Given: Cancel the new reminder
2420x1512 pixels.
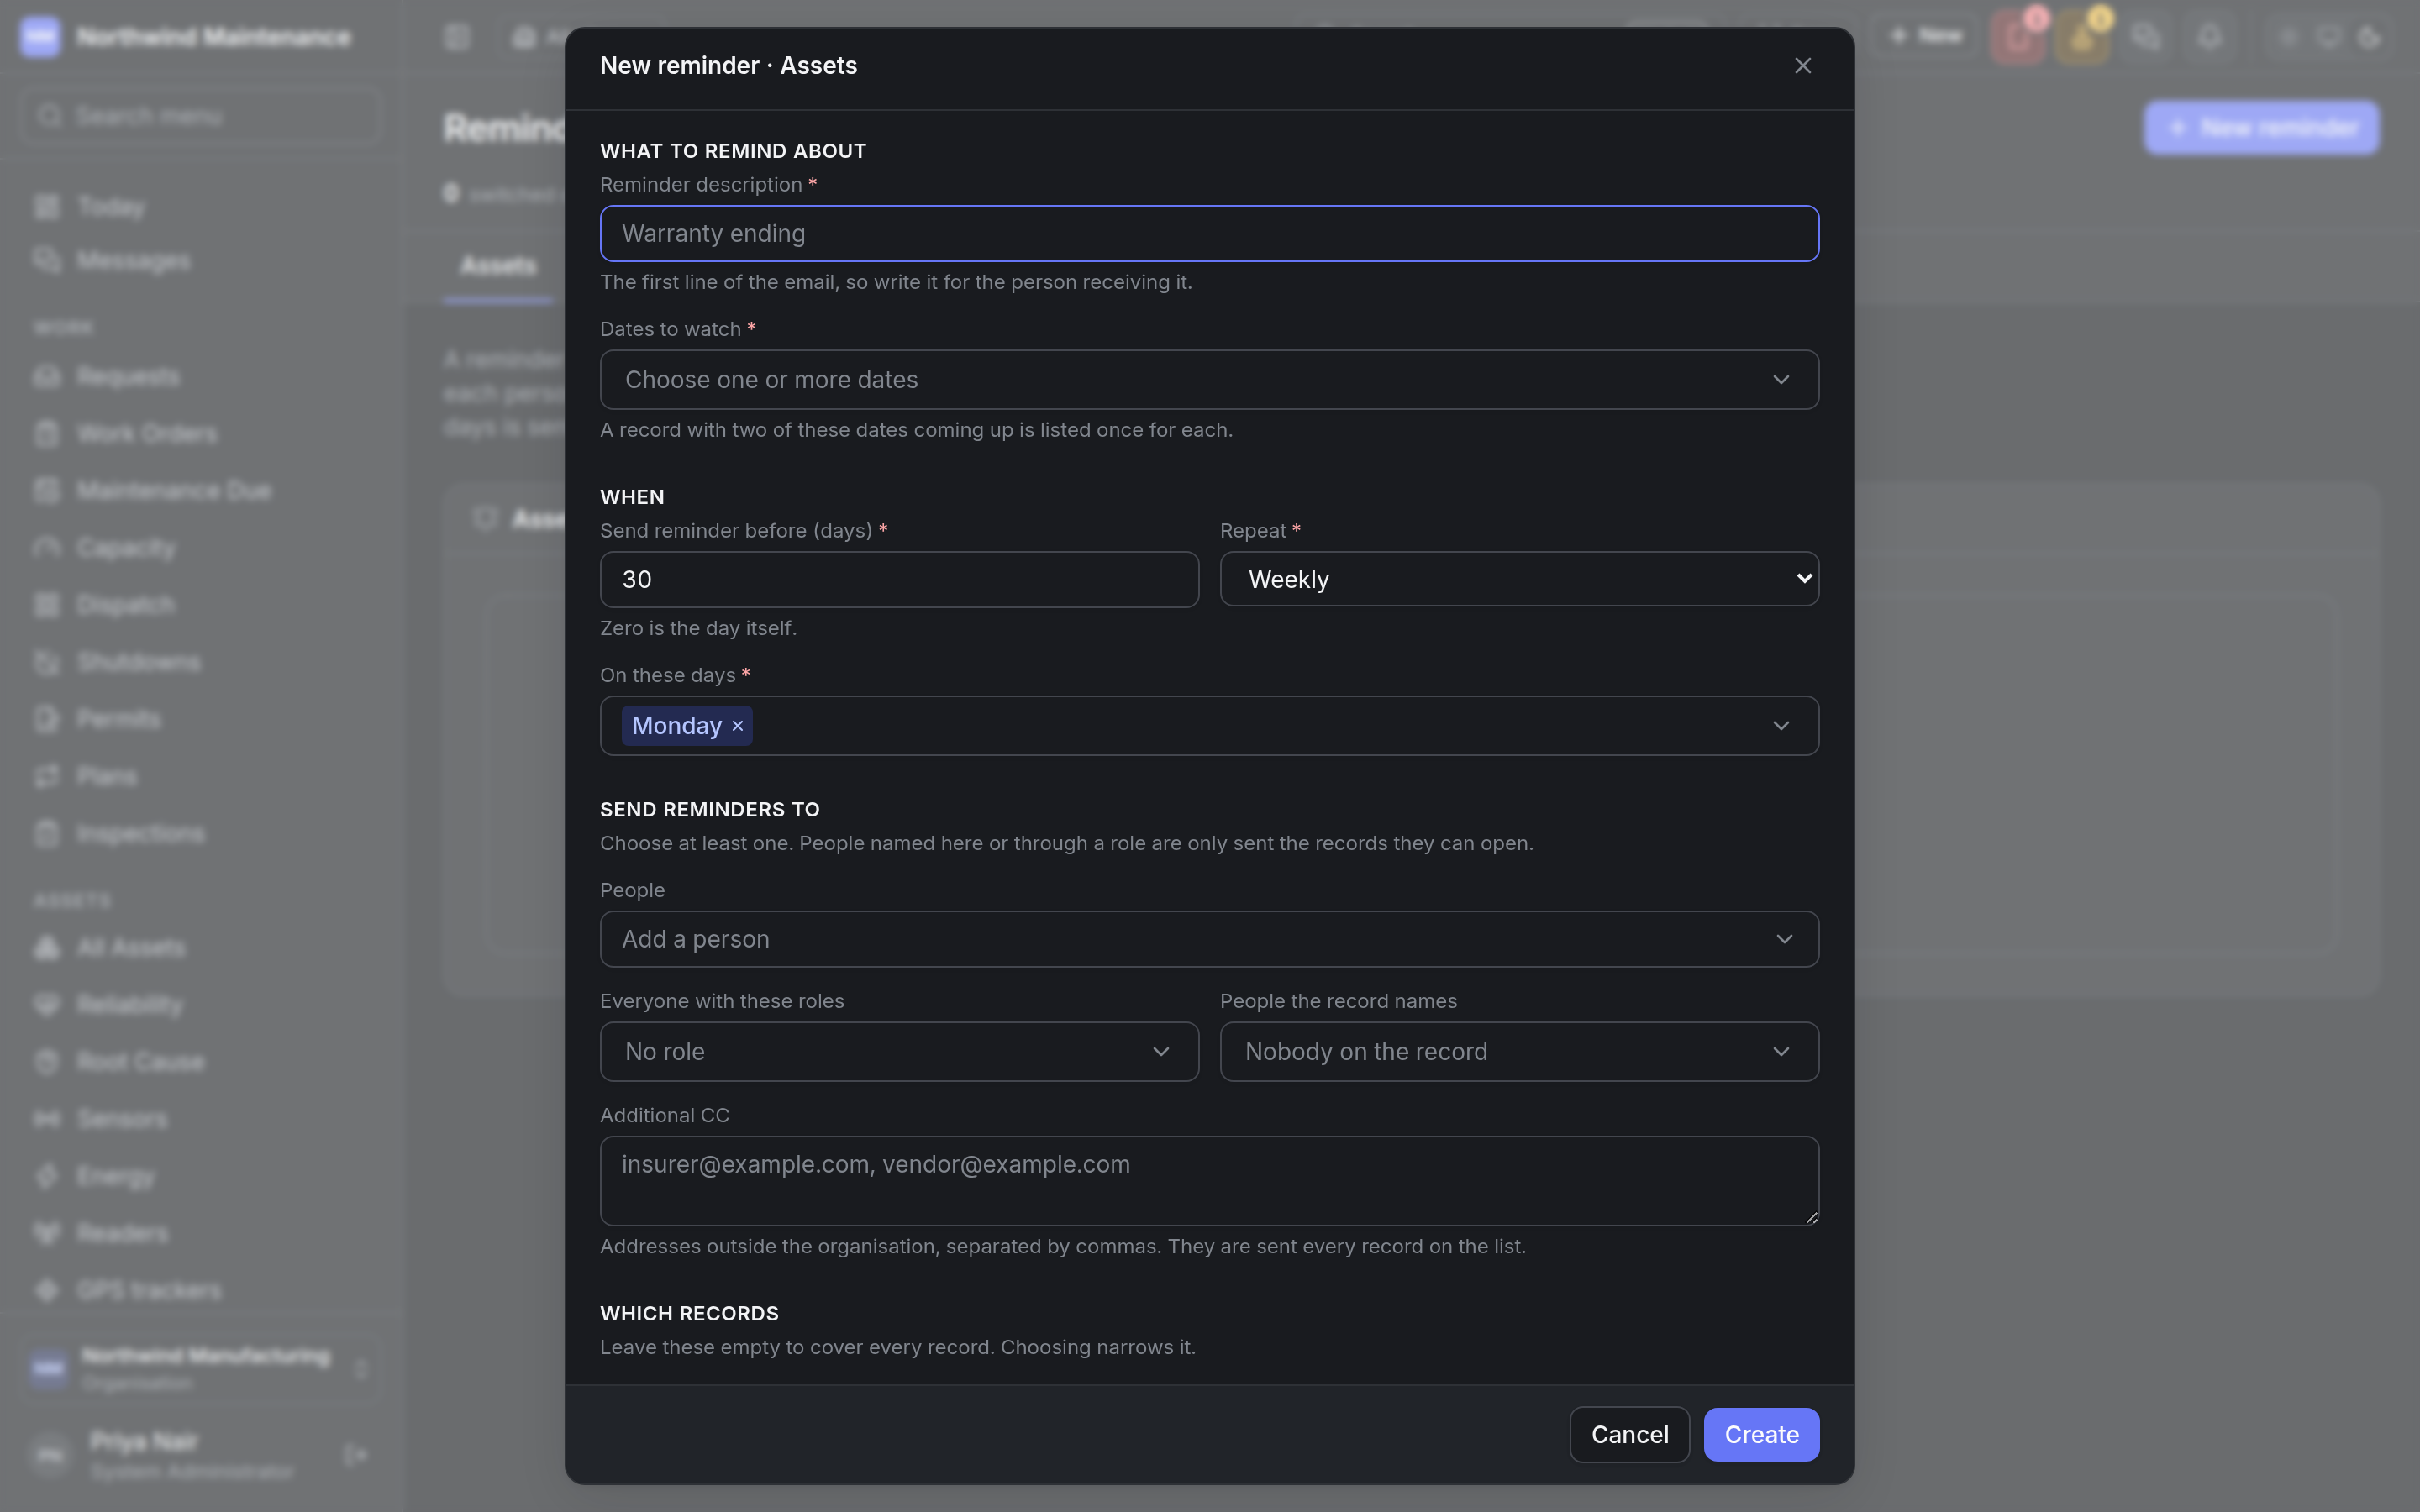Looking at the screenshot, I should coord(1629,1435).
